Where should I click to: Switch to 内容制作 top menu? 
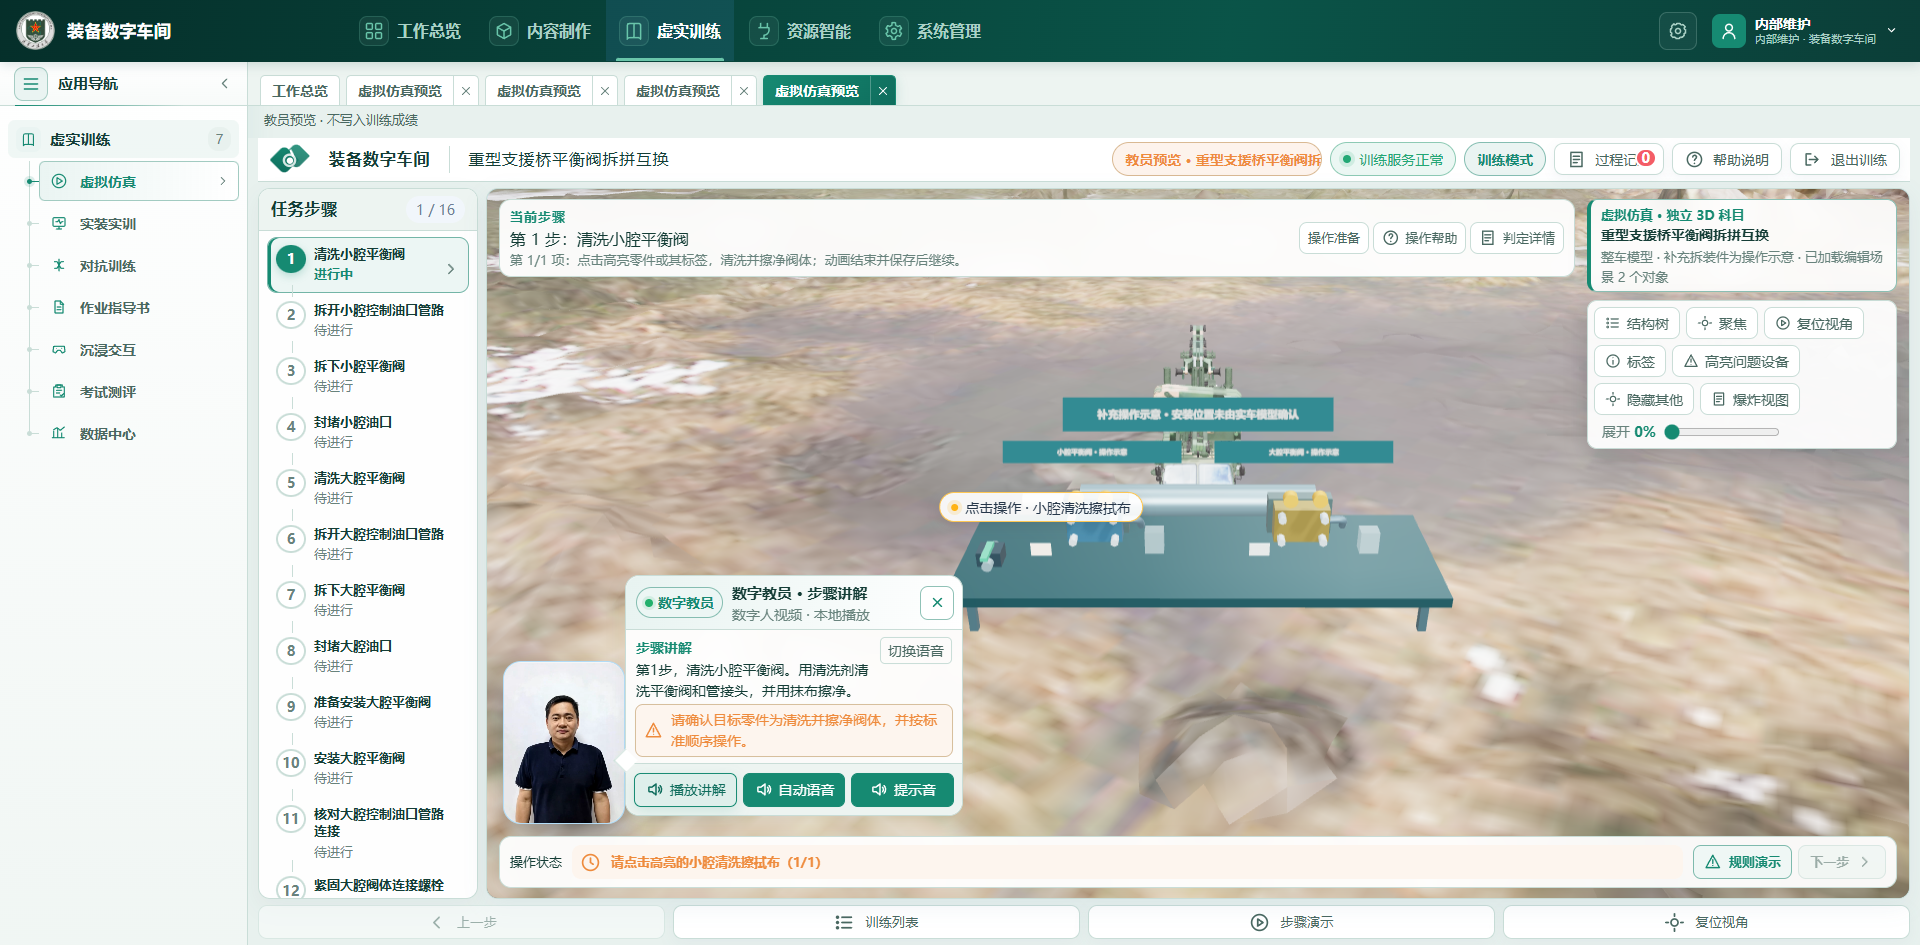click(541, 31)
